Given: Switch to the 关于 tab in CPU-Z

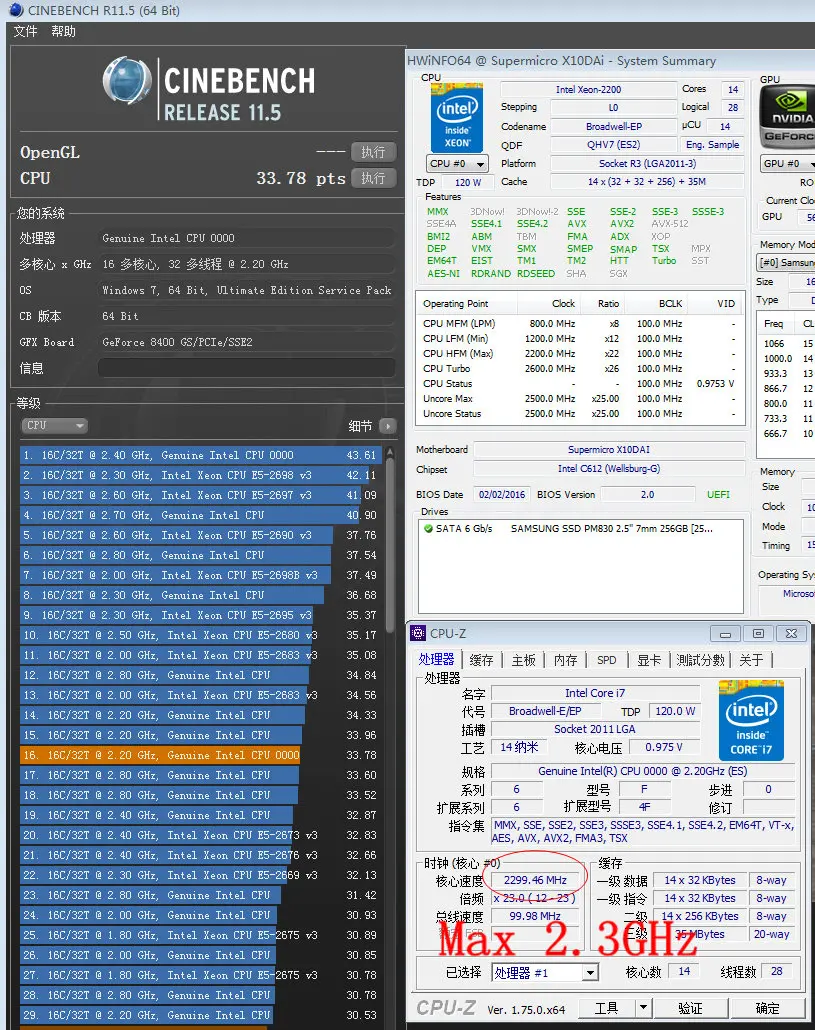Looking at the screenshot, I should click(751, 660).
